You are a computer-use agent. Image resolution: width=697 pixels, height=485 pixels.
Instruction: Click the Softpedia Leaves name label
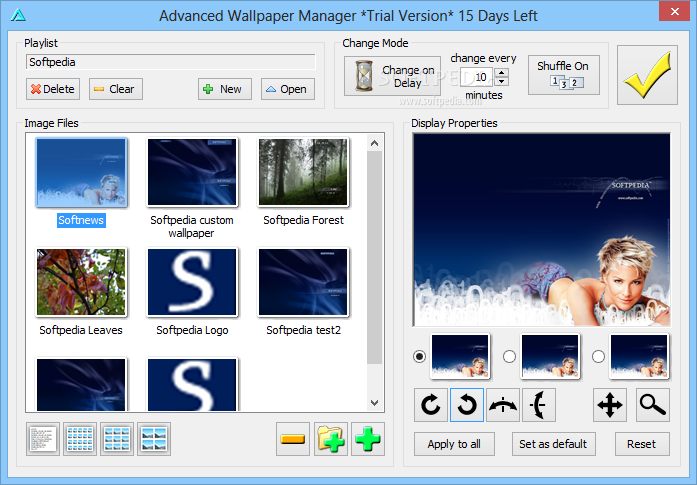81,330
